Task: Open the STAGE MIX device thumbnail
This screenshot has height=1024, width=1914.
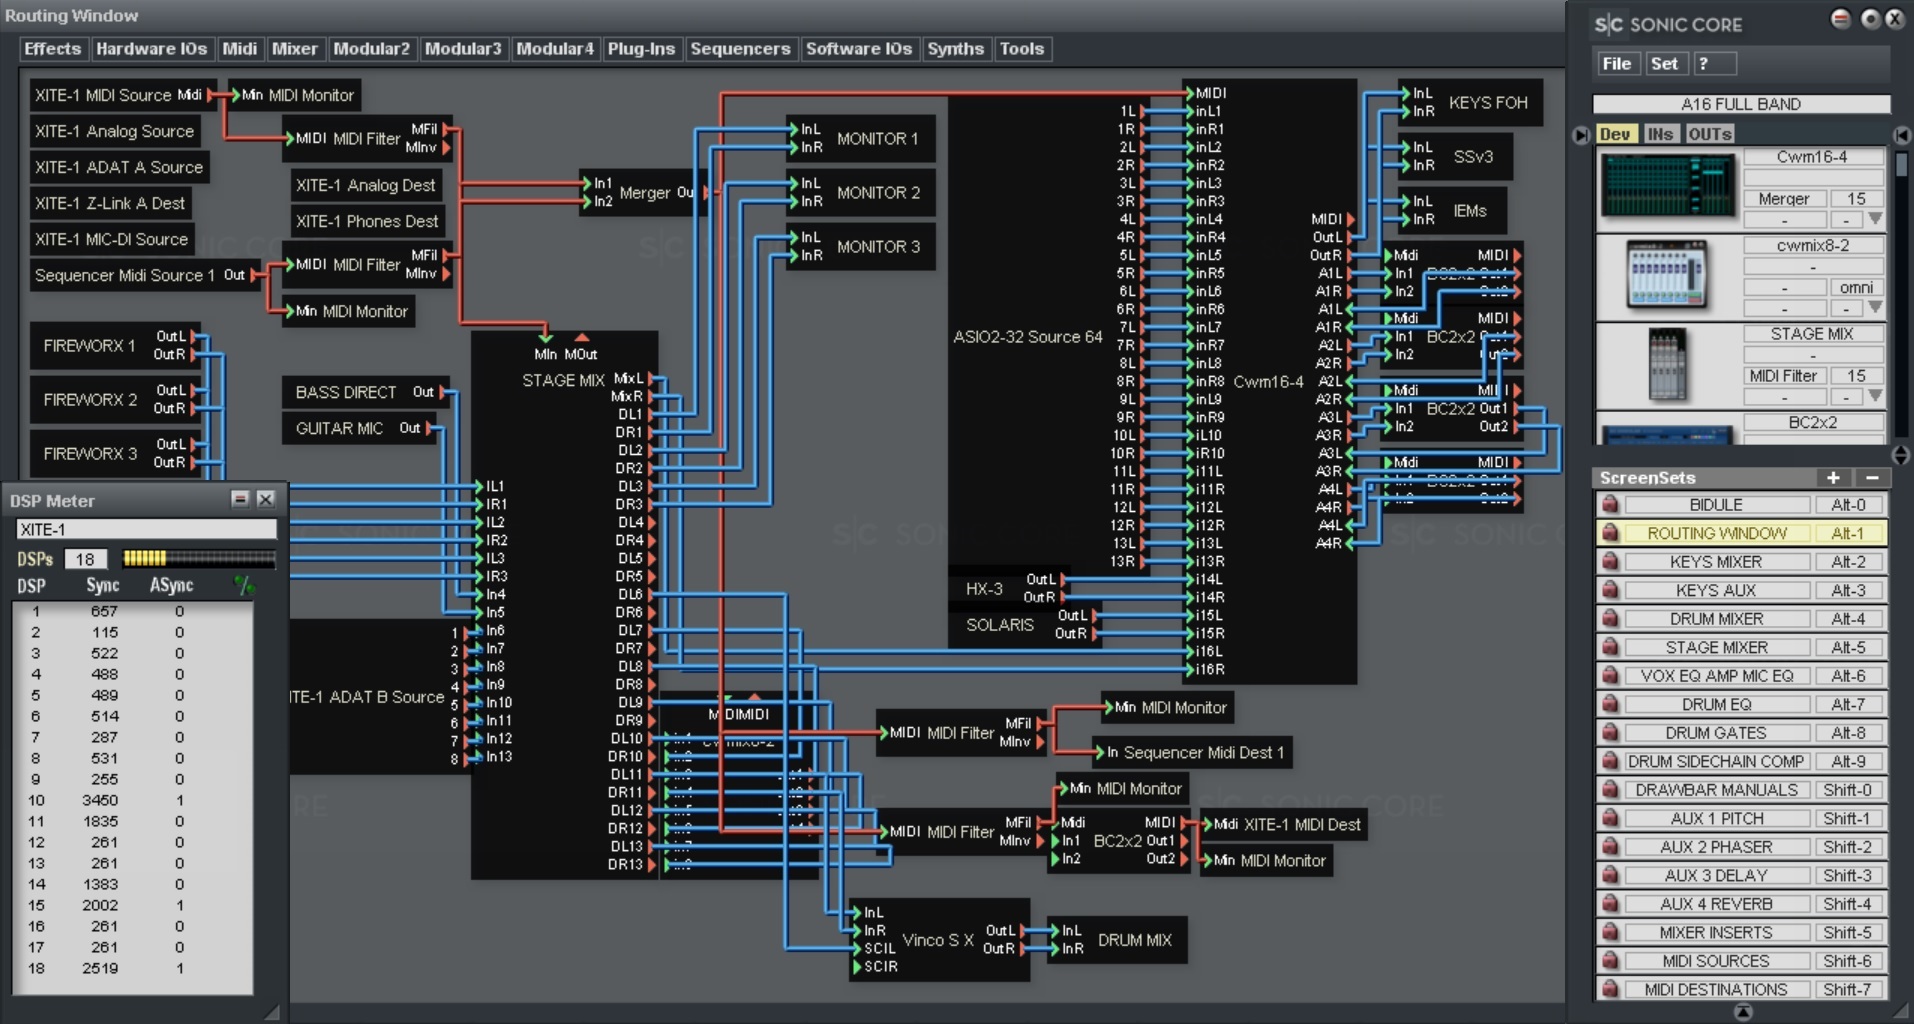Action: click(x=1667, y=364)
